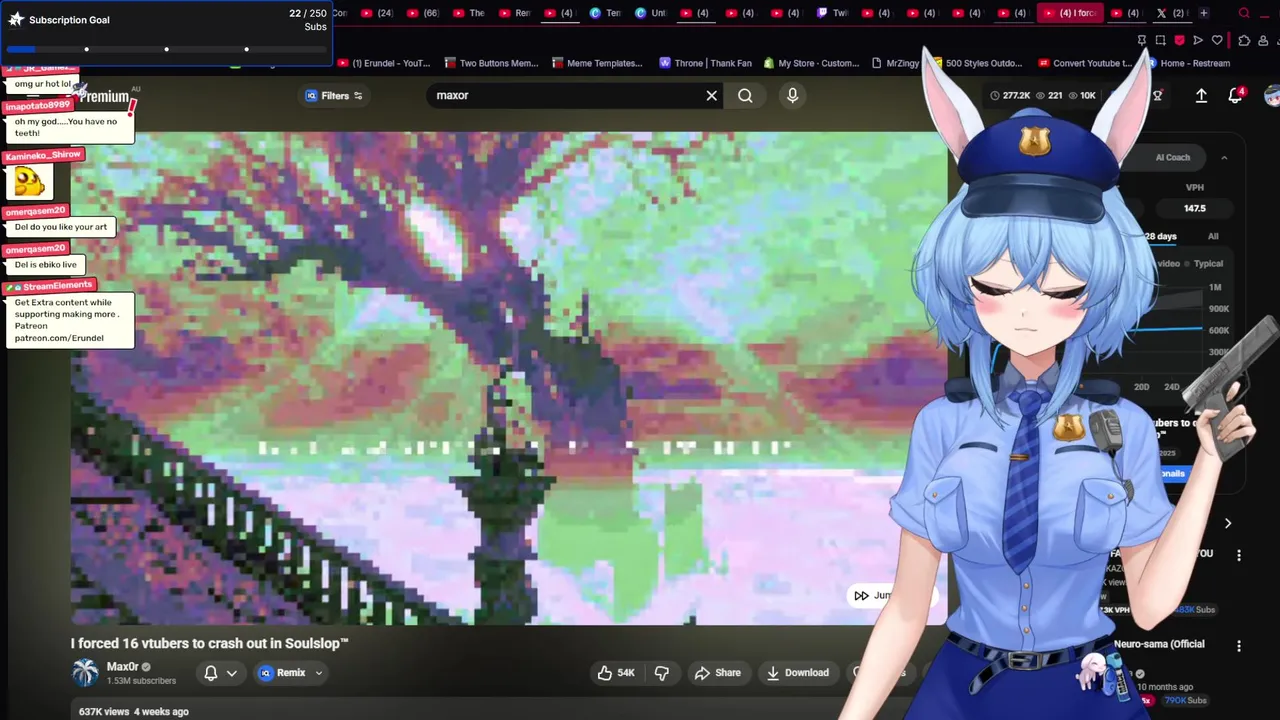
Task: Open a new browser tab with plus button
Action: (1204, 13)
